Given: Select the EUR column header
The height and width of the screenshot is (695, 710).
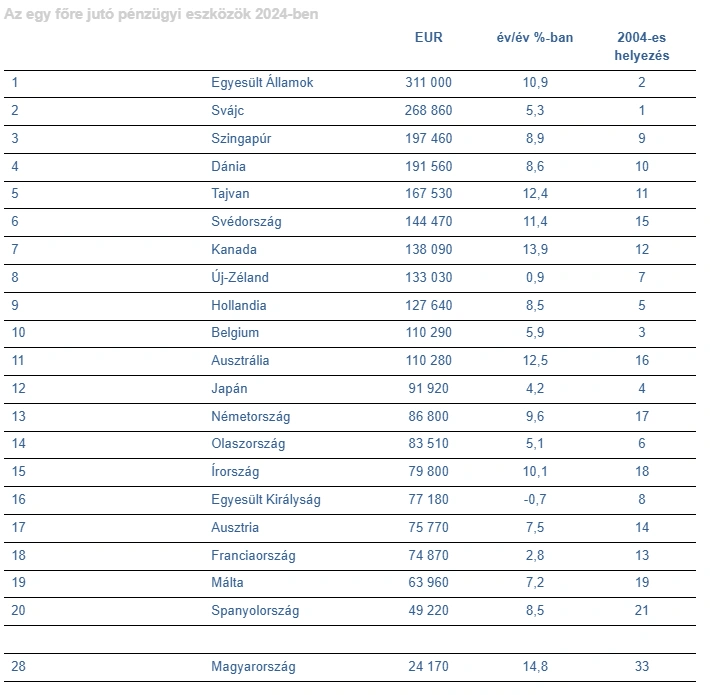Looking at the screenshot, I should (428, 37).
